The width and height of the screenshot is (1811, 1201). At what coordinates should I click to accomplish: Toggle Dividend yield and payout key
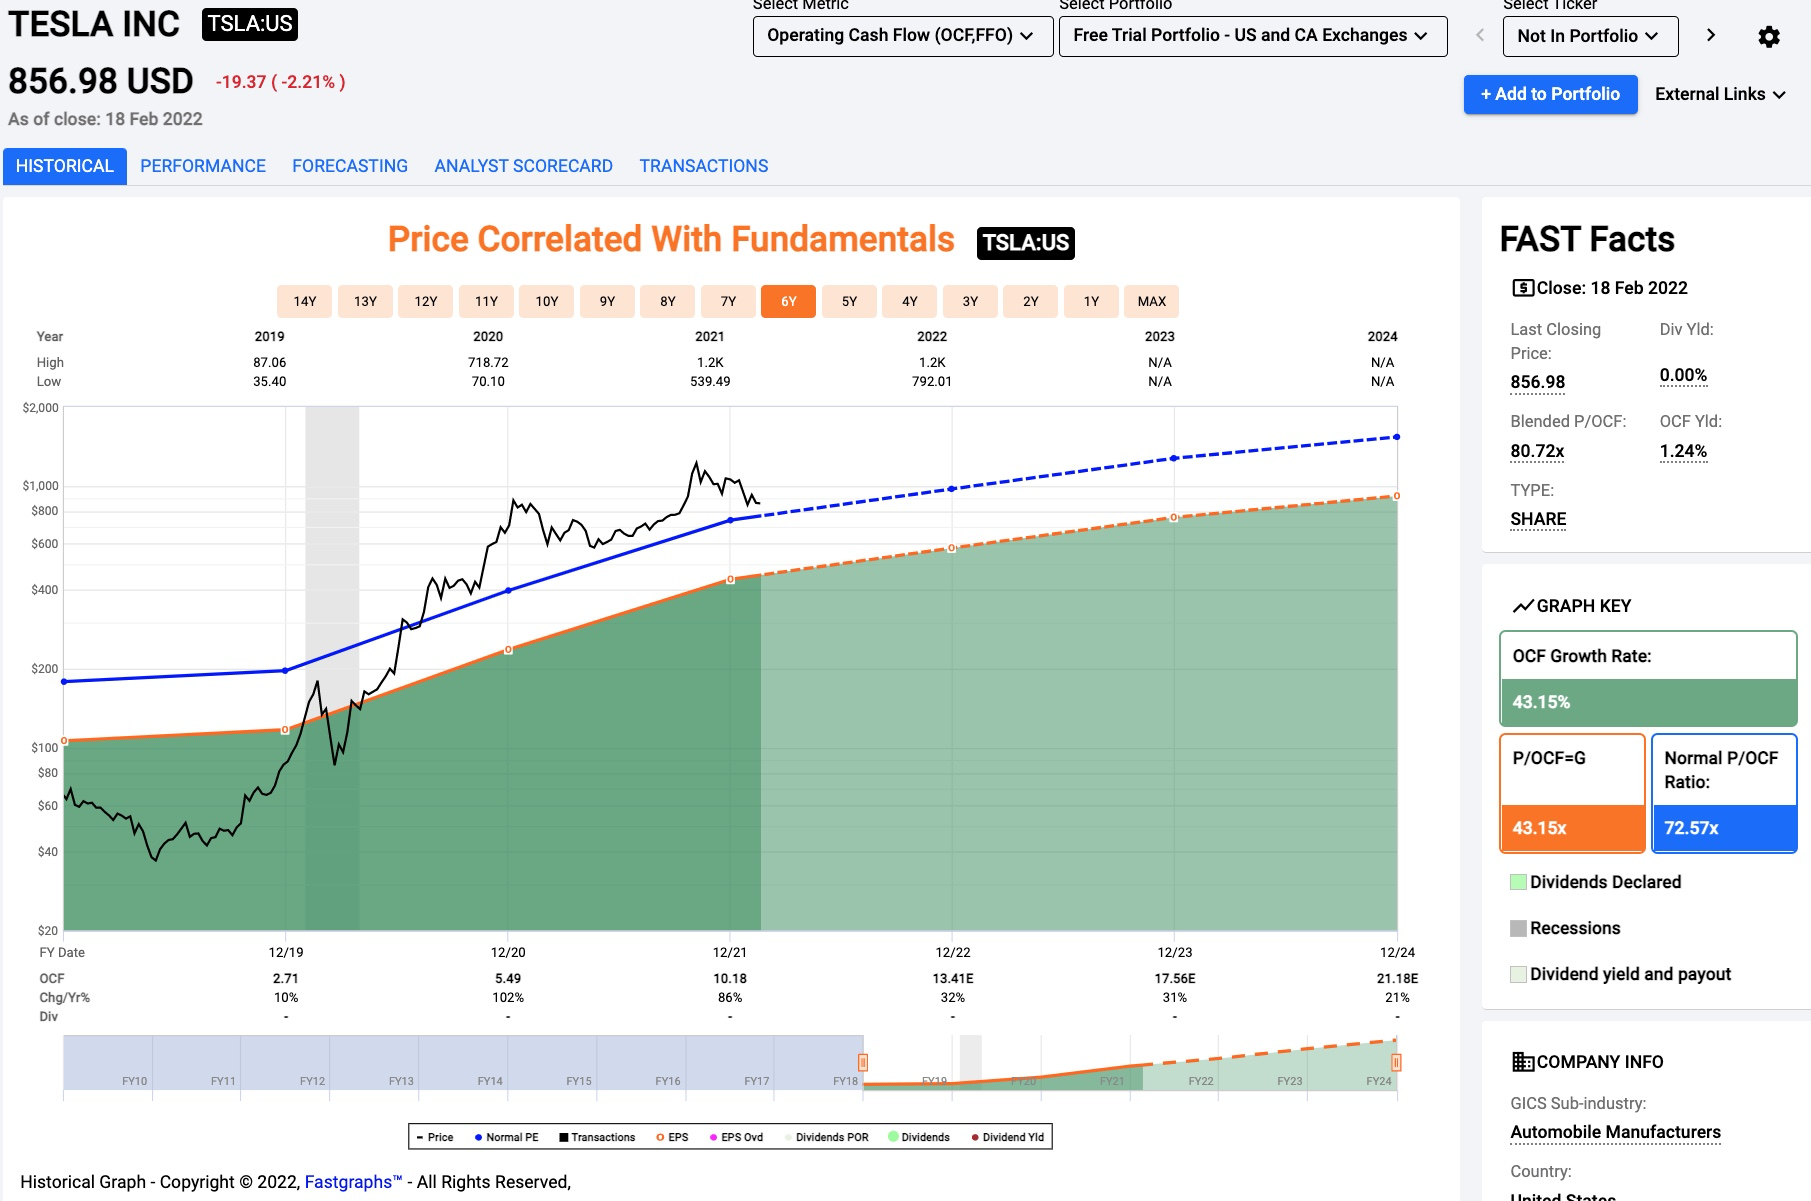(1620, 974)
